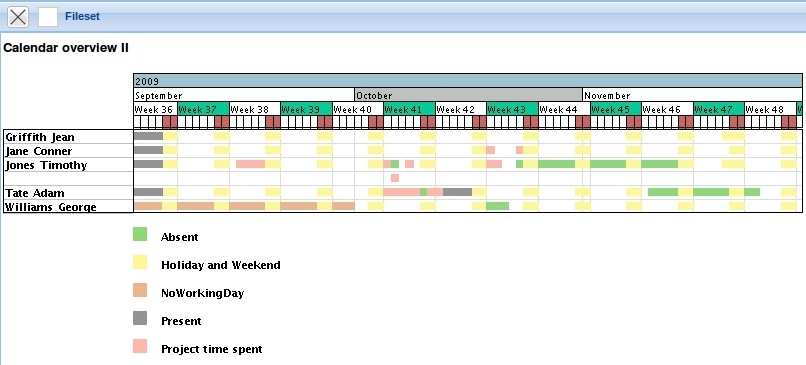Viewport: 806px width, 365px height.
Task: Click the Week 41 header cell
Action: click(409, 109)
